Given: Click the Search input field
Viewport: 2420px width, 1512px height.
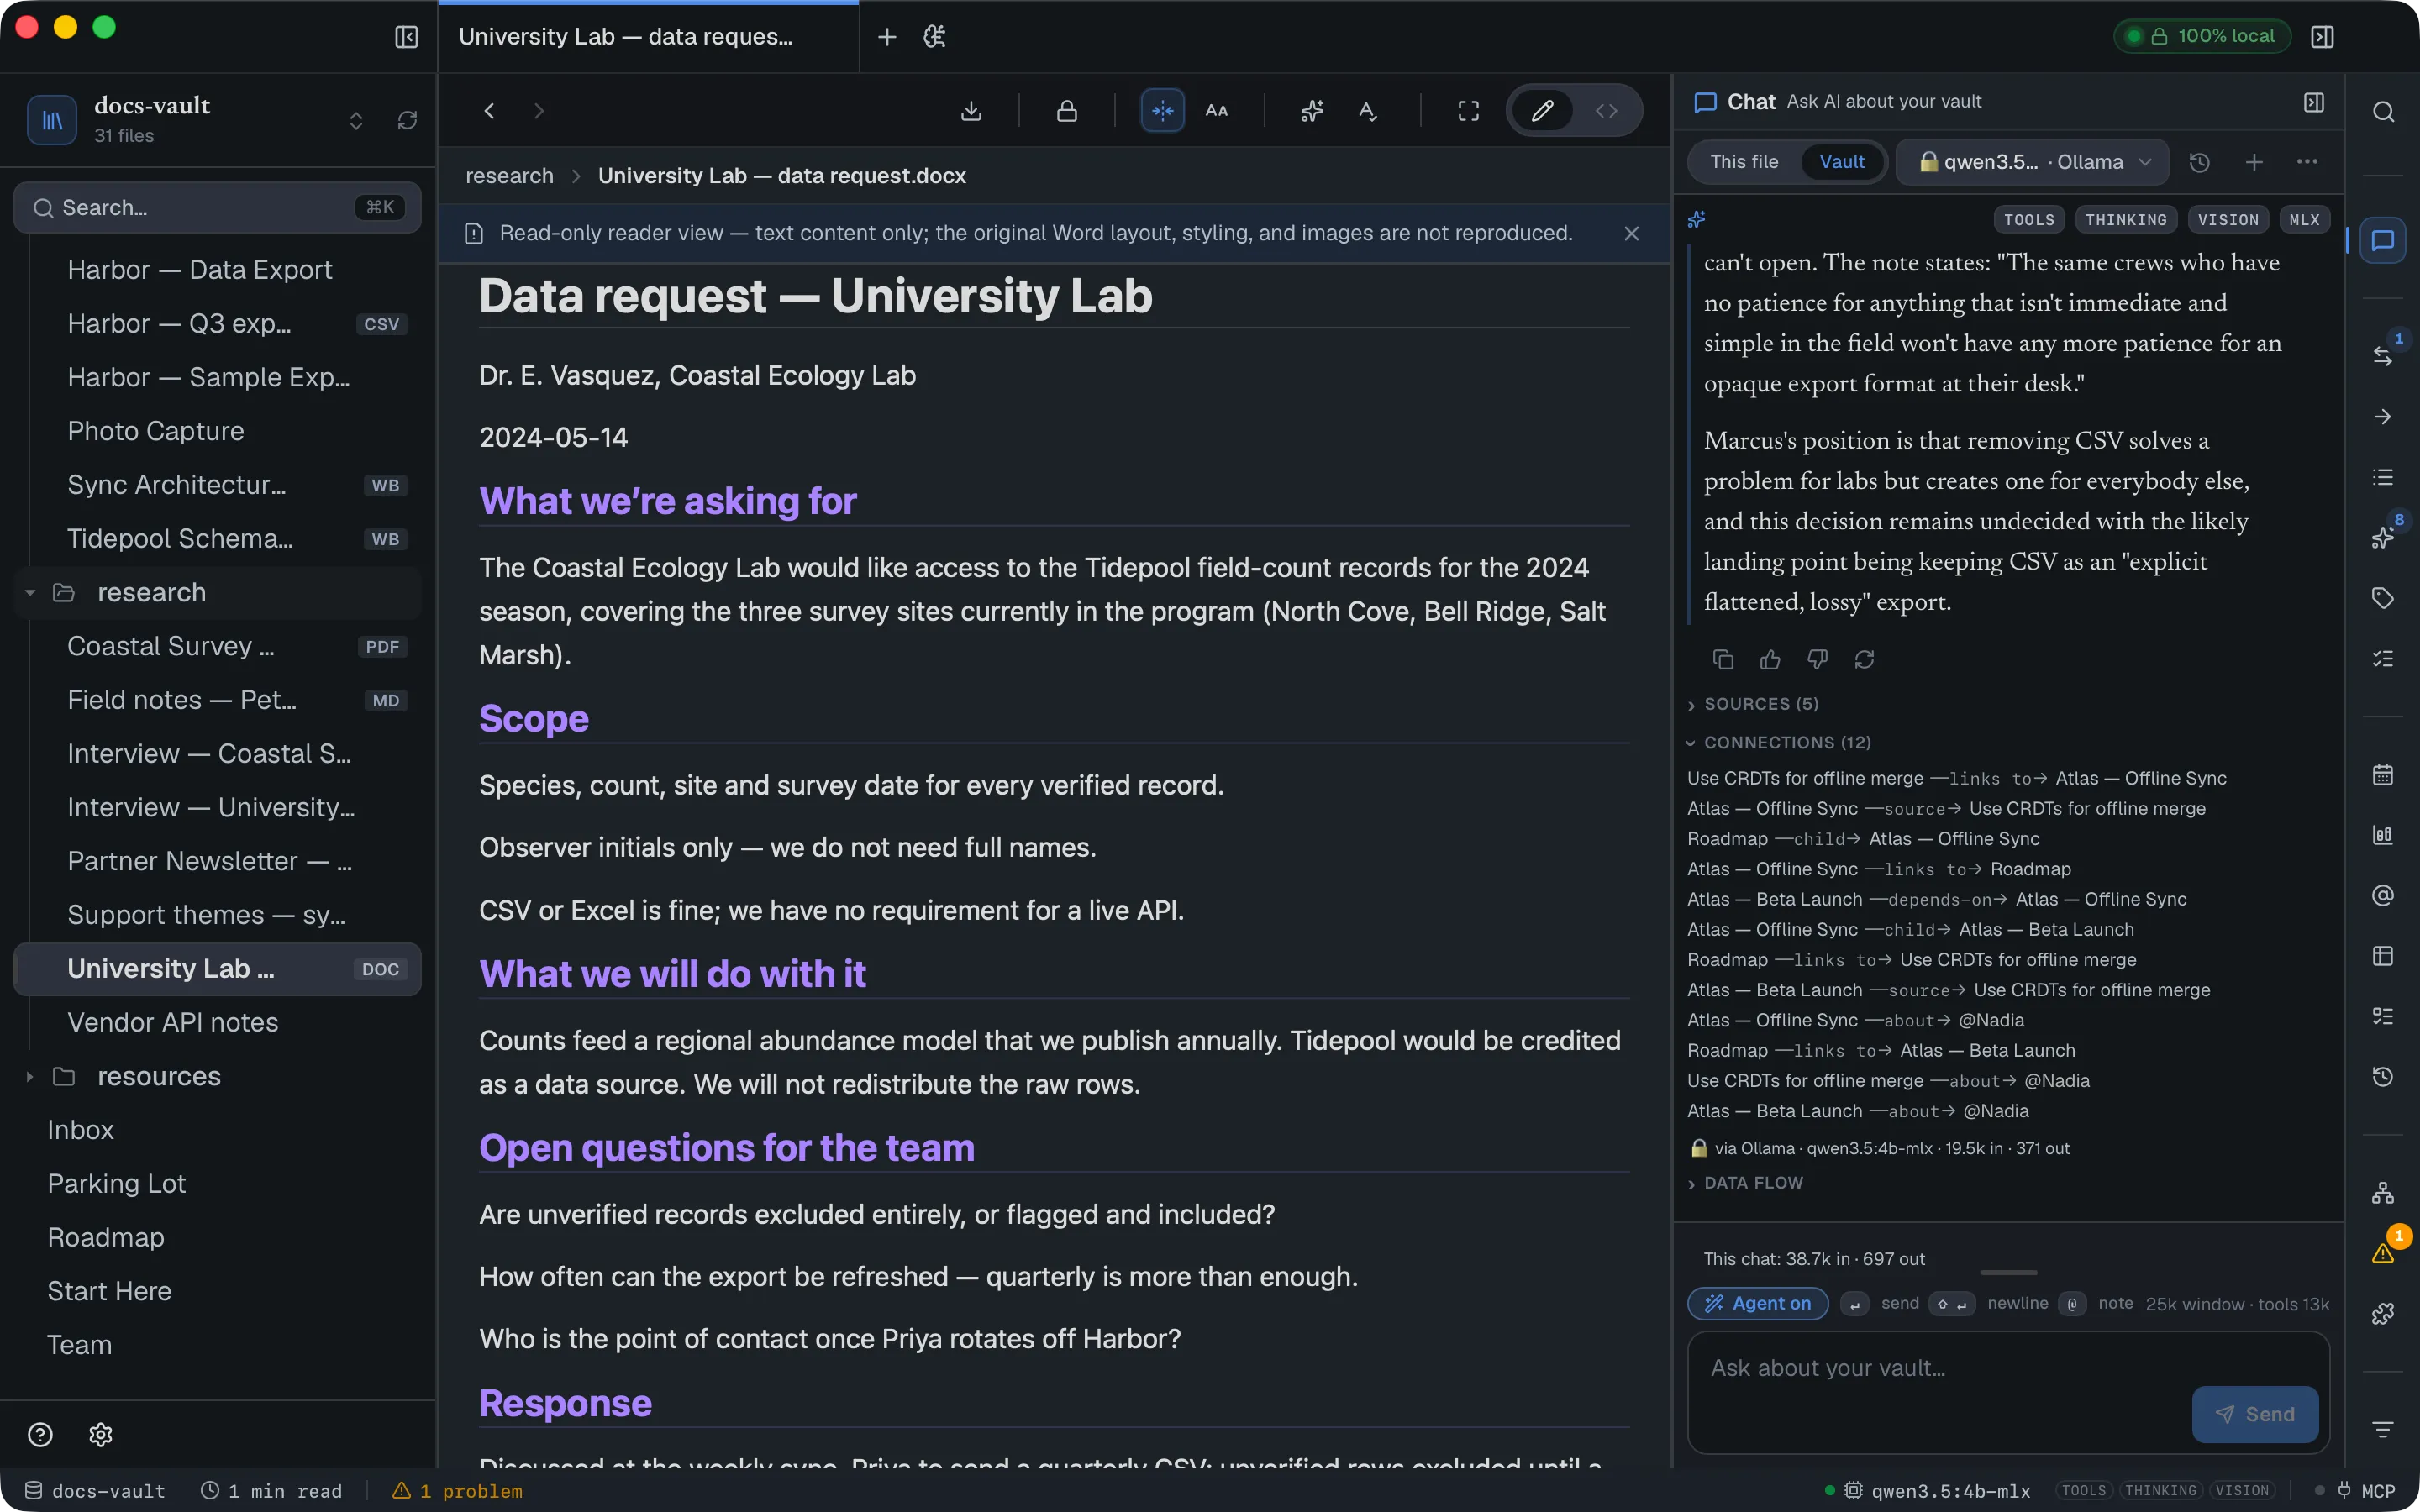Looking at the screenshot, I should point(217,208).
